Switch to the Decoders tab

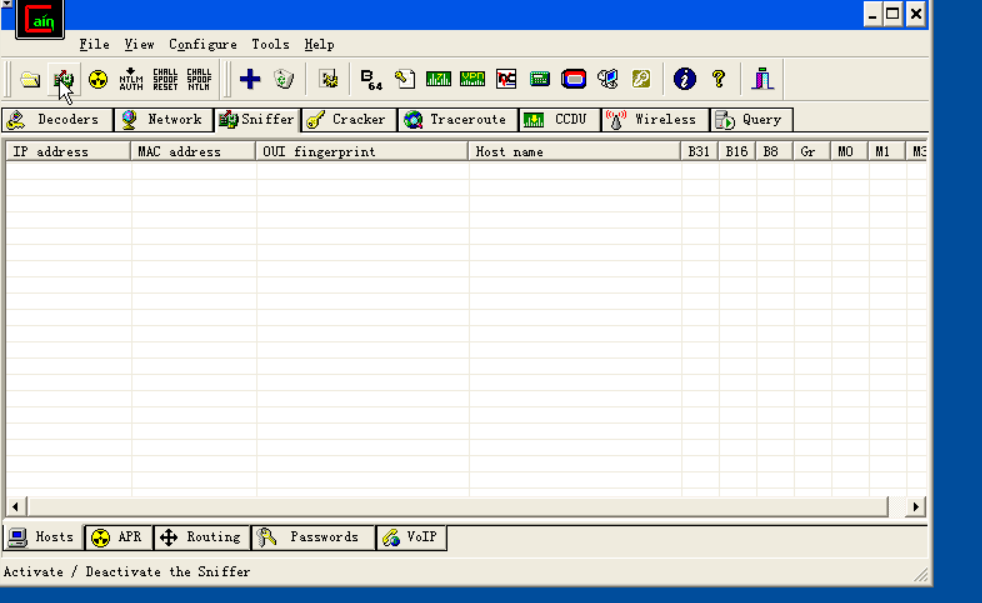(x=57, y=120)
